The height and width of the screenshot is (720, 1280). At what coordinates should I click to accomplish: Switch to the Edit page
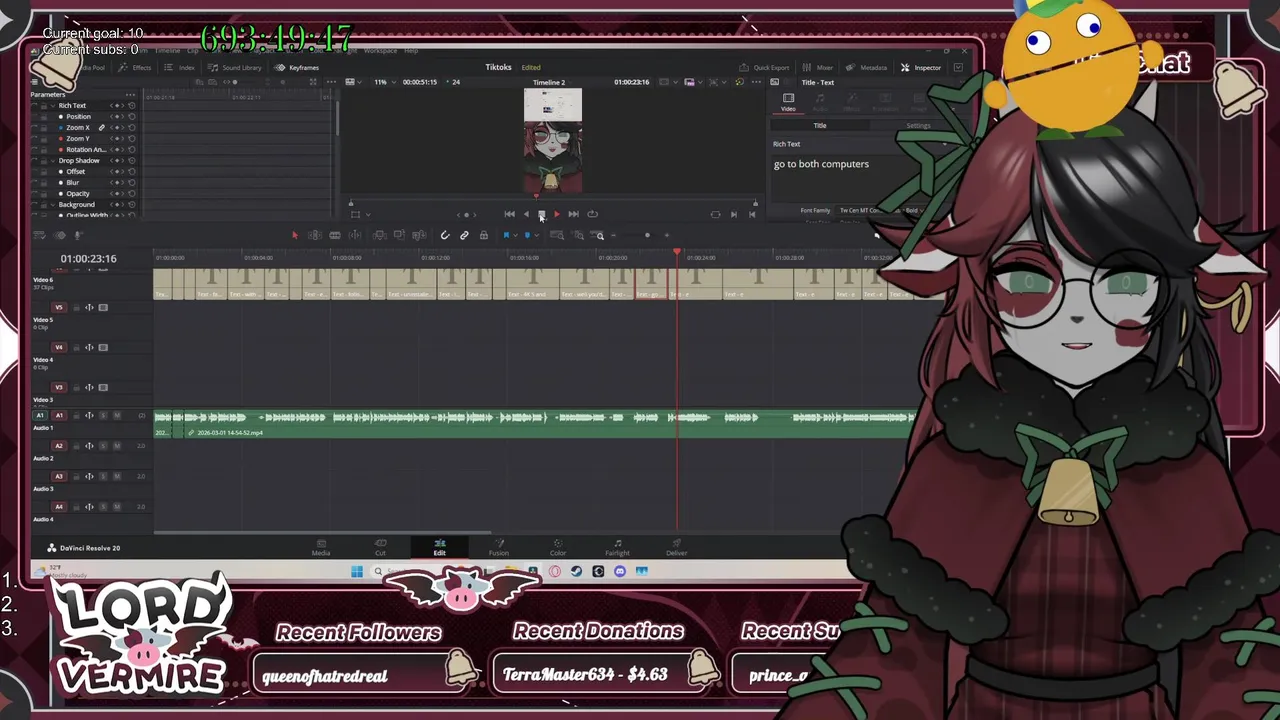tap(439, 547)
